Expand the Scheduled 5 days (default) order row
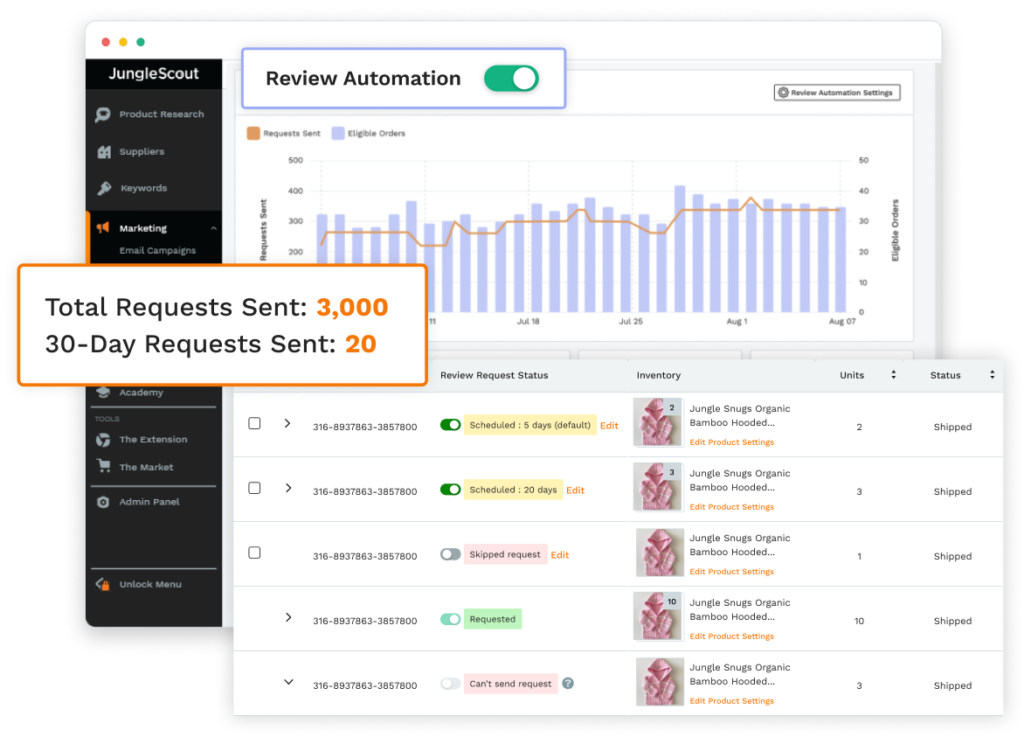This screenshot has height=737, width=1024. pos(288,424)
